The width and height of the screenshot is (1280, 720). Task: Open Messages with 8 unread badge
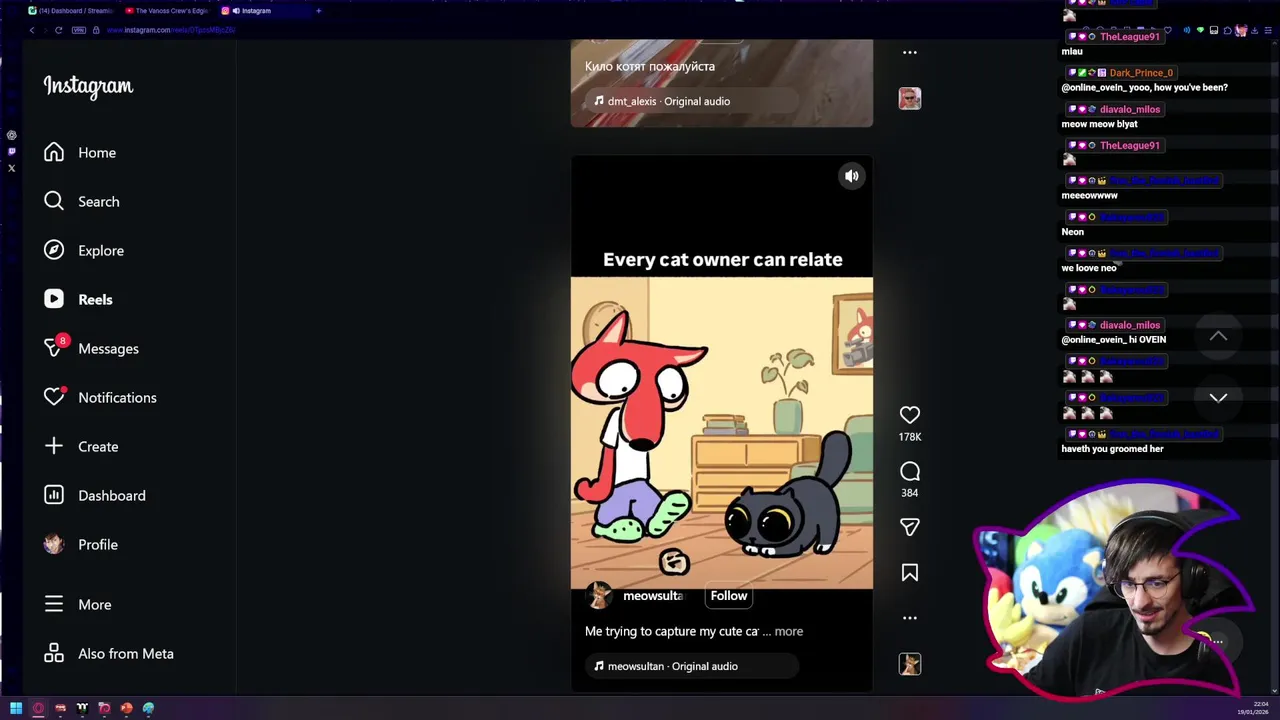pyautogui.click(x=91, y=349)
